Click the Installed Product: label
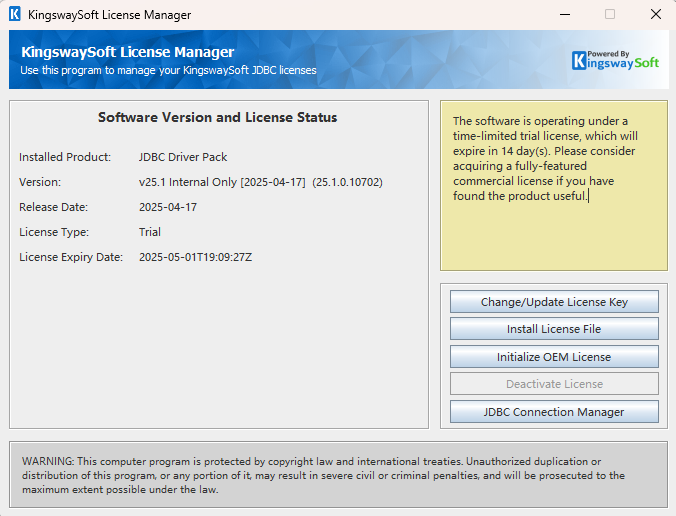This screenshot has width=676, height=516. pyautogui.click(x=65, y=157)
